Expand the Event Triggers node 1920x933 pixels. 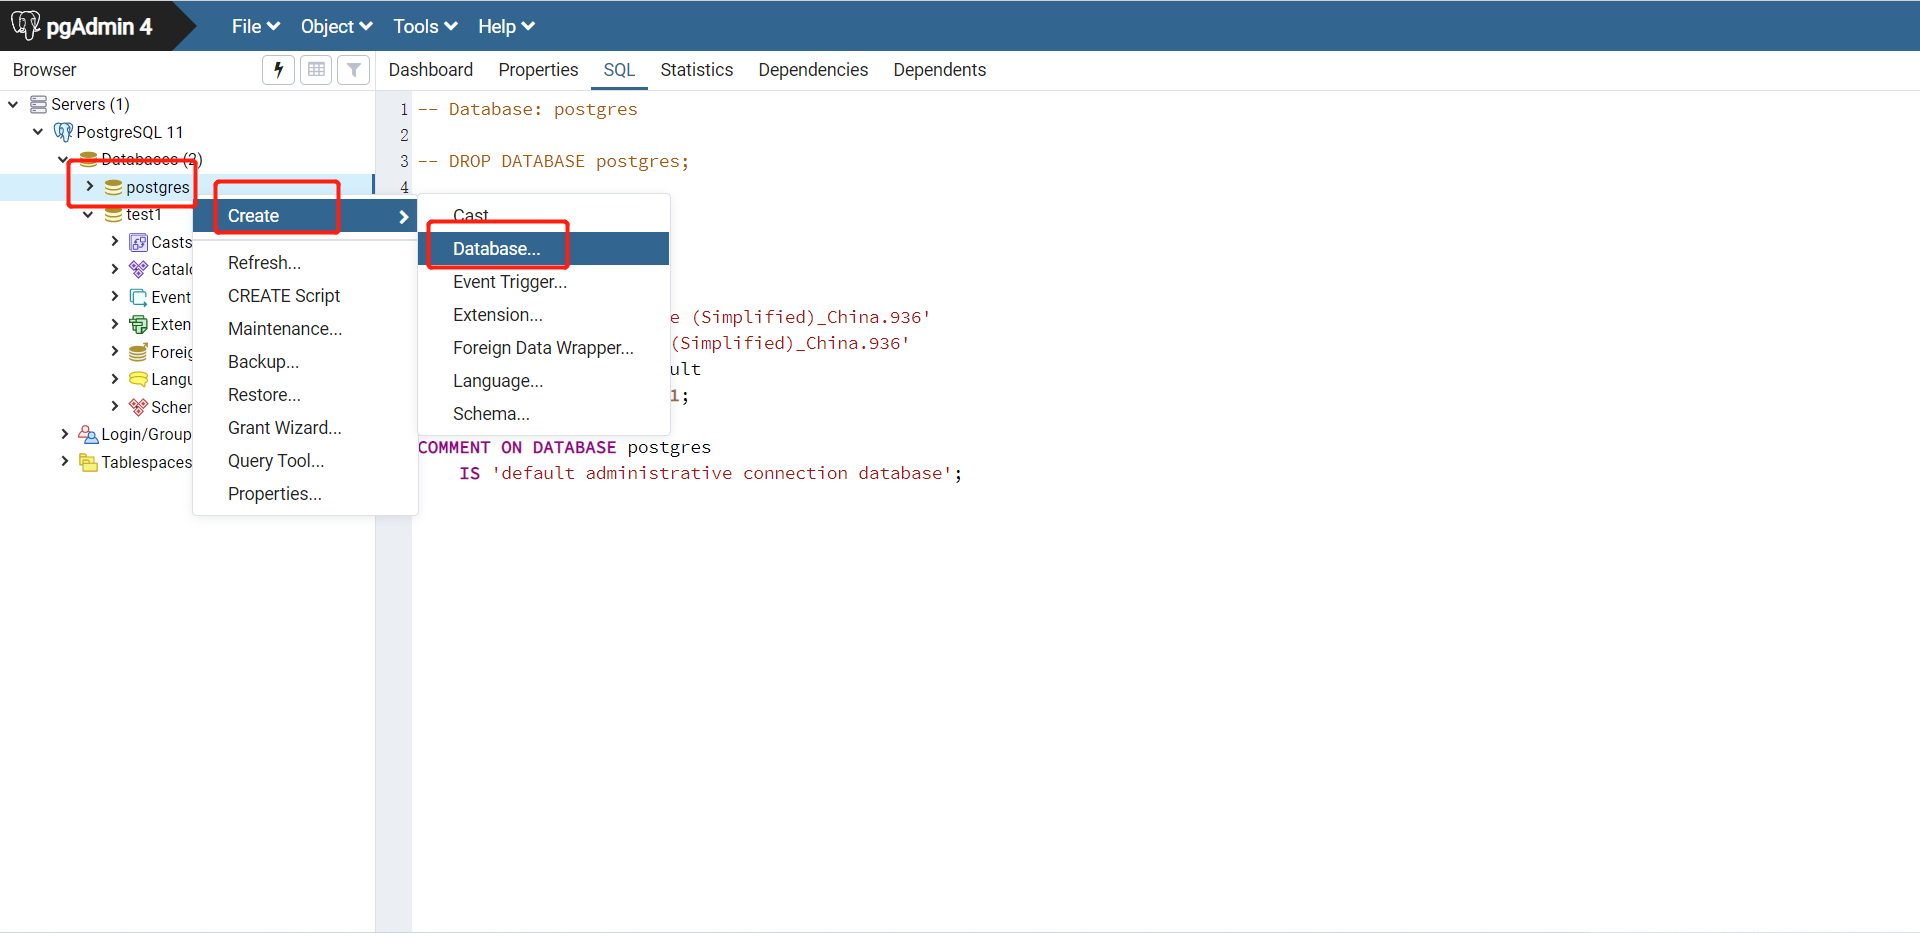(115, 297)
